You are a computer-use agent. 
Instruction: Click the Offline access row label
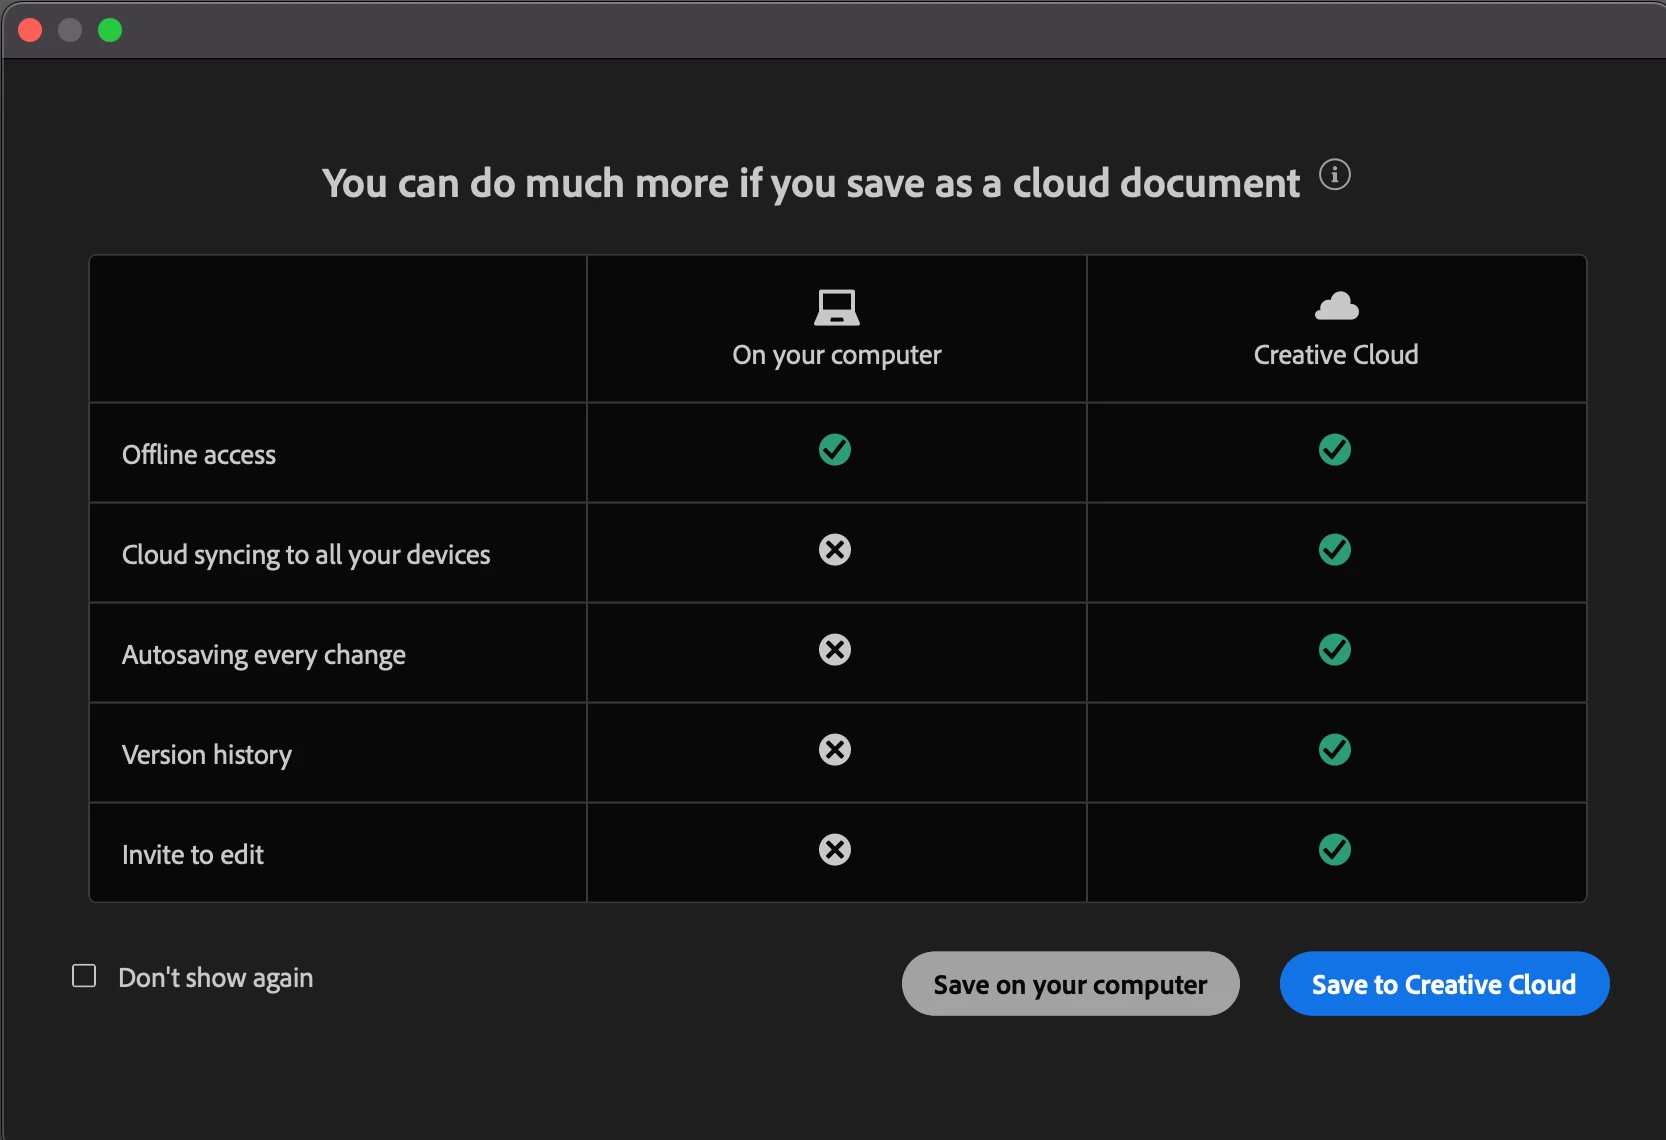click(x=199, y=455)
